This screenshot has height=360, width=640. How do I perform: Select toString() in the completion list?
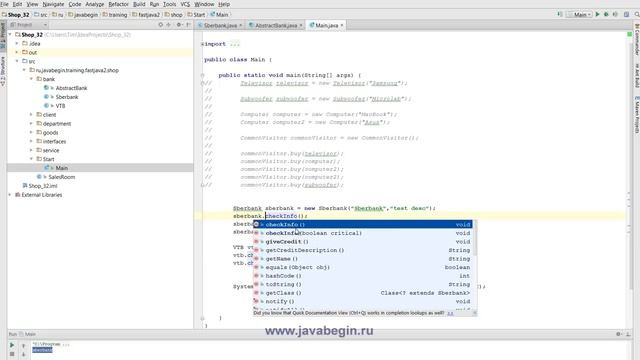(362, 284)
